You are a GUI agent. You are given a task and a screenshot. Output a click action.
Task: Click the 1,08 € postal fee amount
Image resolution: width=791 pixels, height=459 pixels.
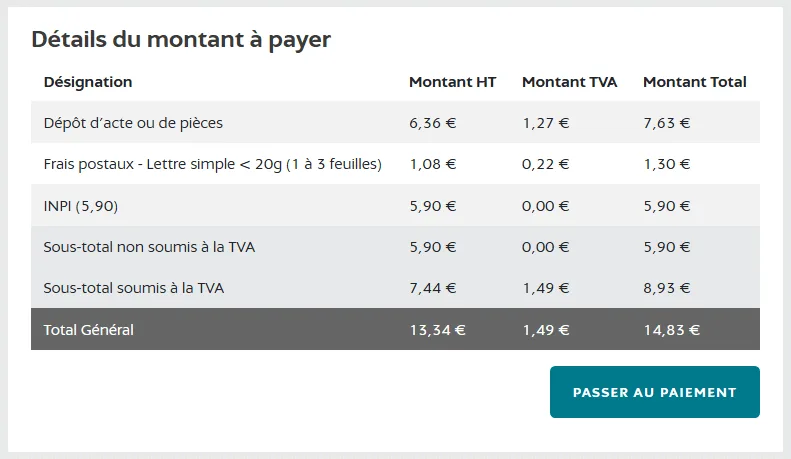[432, 165]
